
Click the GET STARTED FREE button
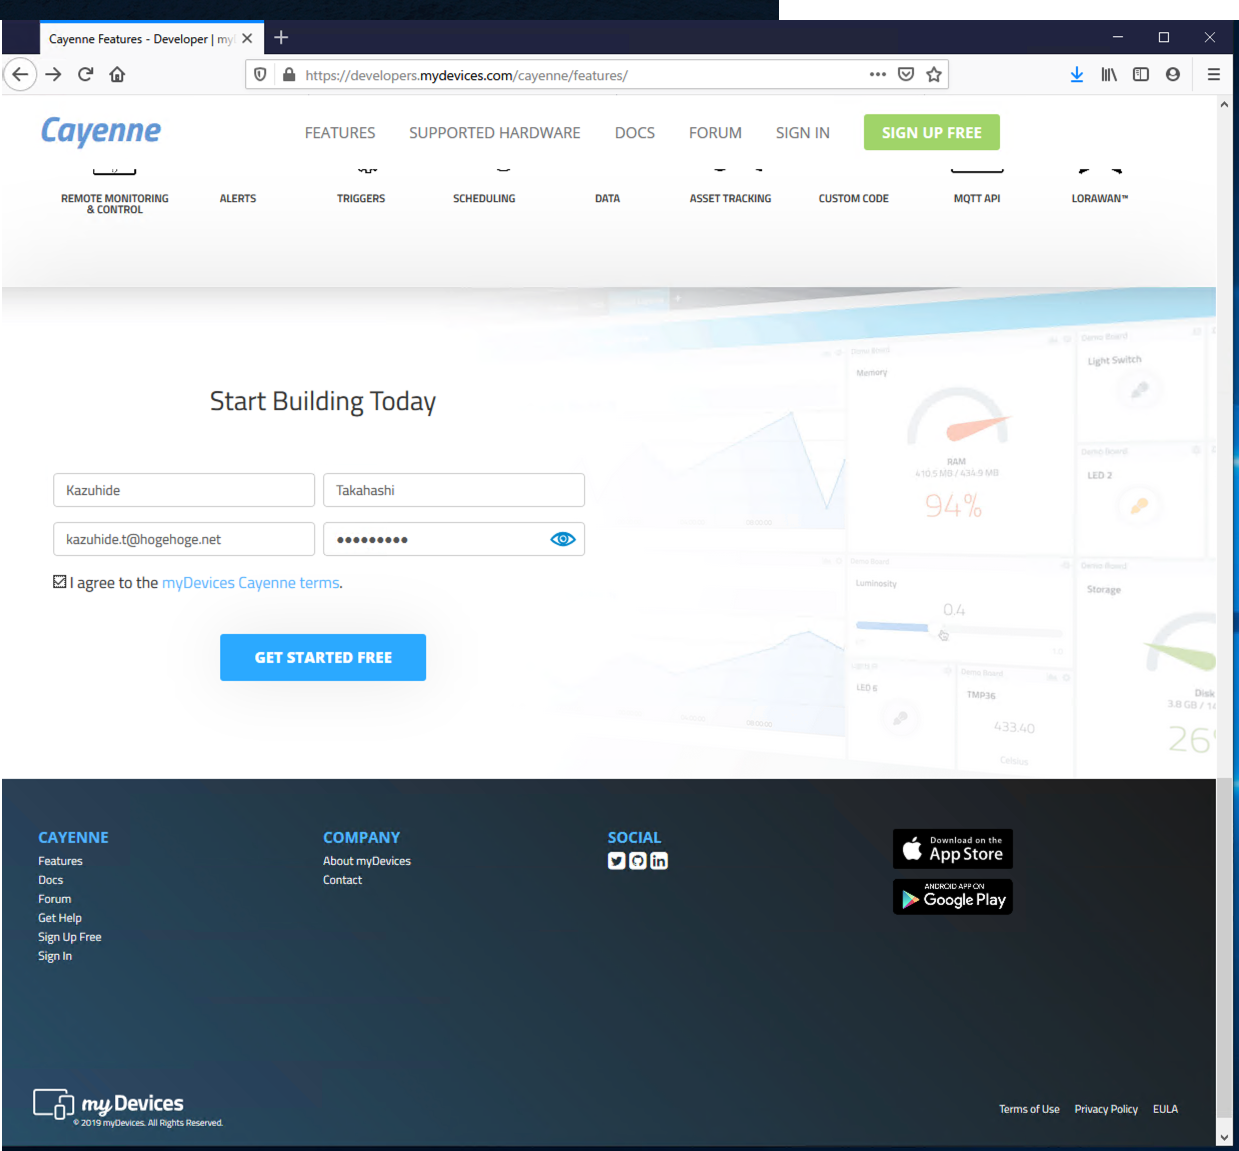coord(323,657)
